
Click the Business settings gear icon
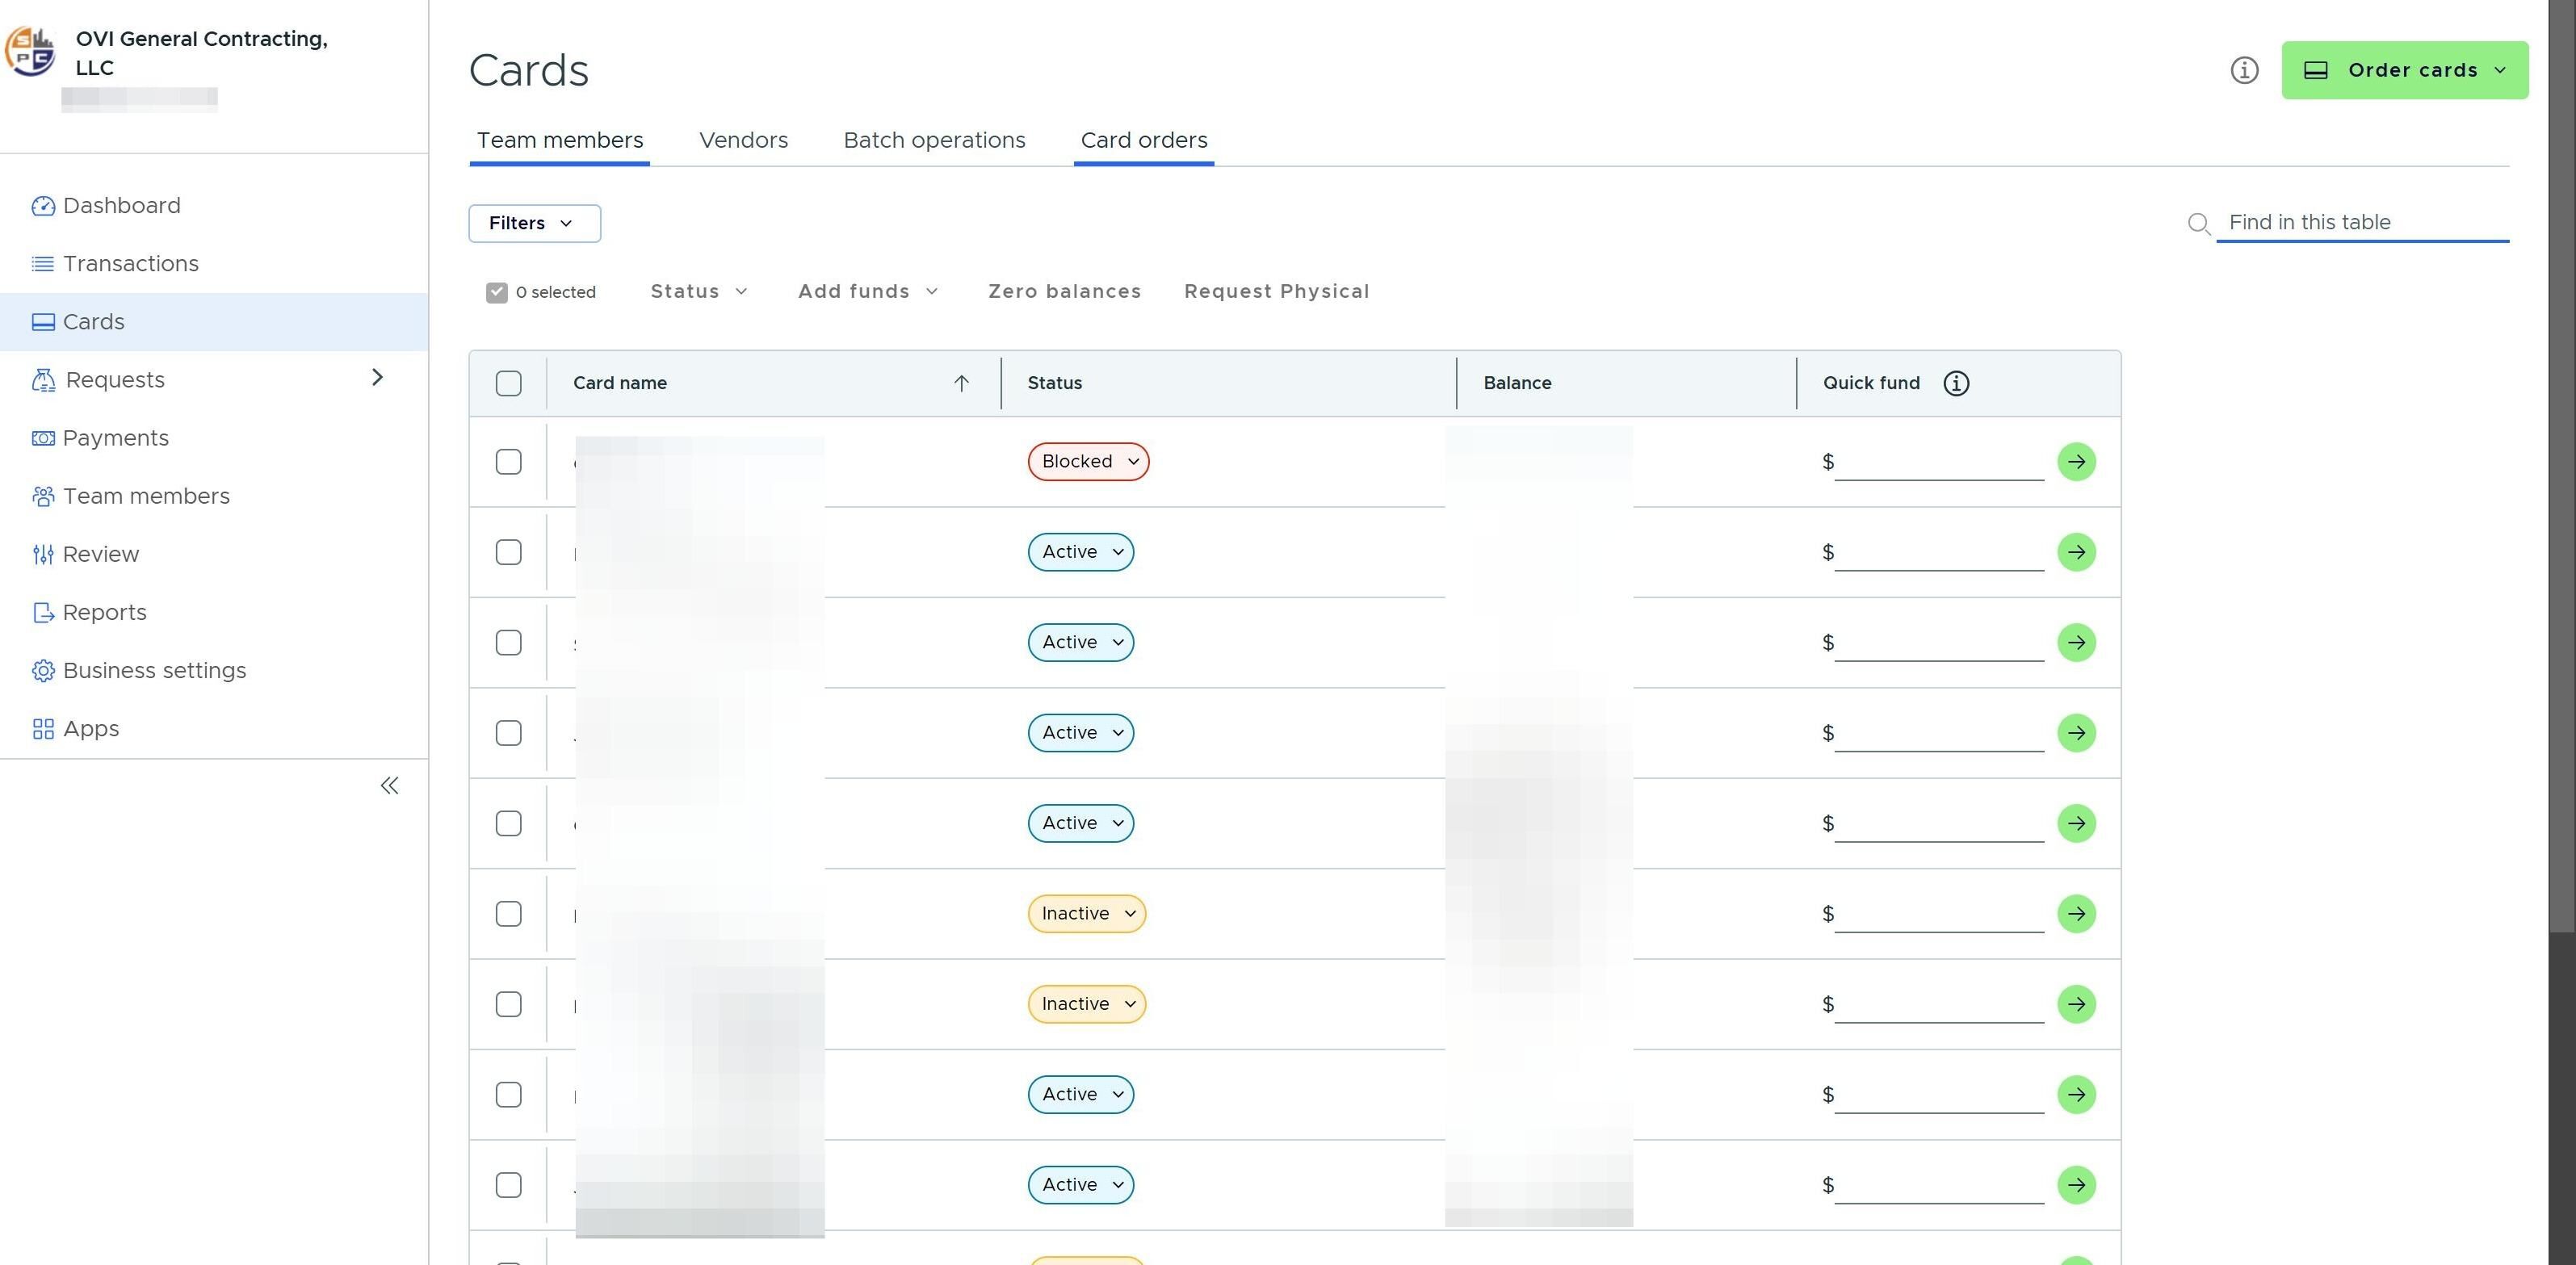42,671
